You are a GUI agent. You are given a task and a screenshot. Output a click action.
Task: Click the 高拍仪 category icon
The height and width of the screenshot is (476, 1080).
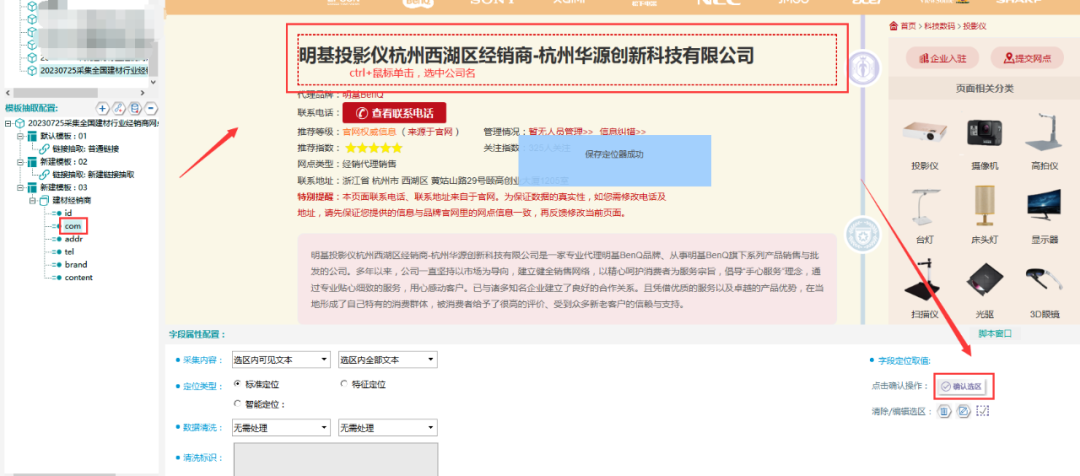1044,132
